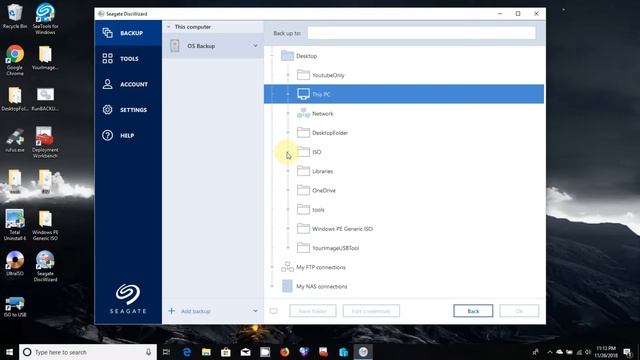
Task: Open the Account section in sidebar
Action: pos(128,84)
